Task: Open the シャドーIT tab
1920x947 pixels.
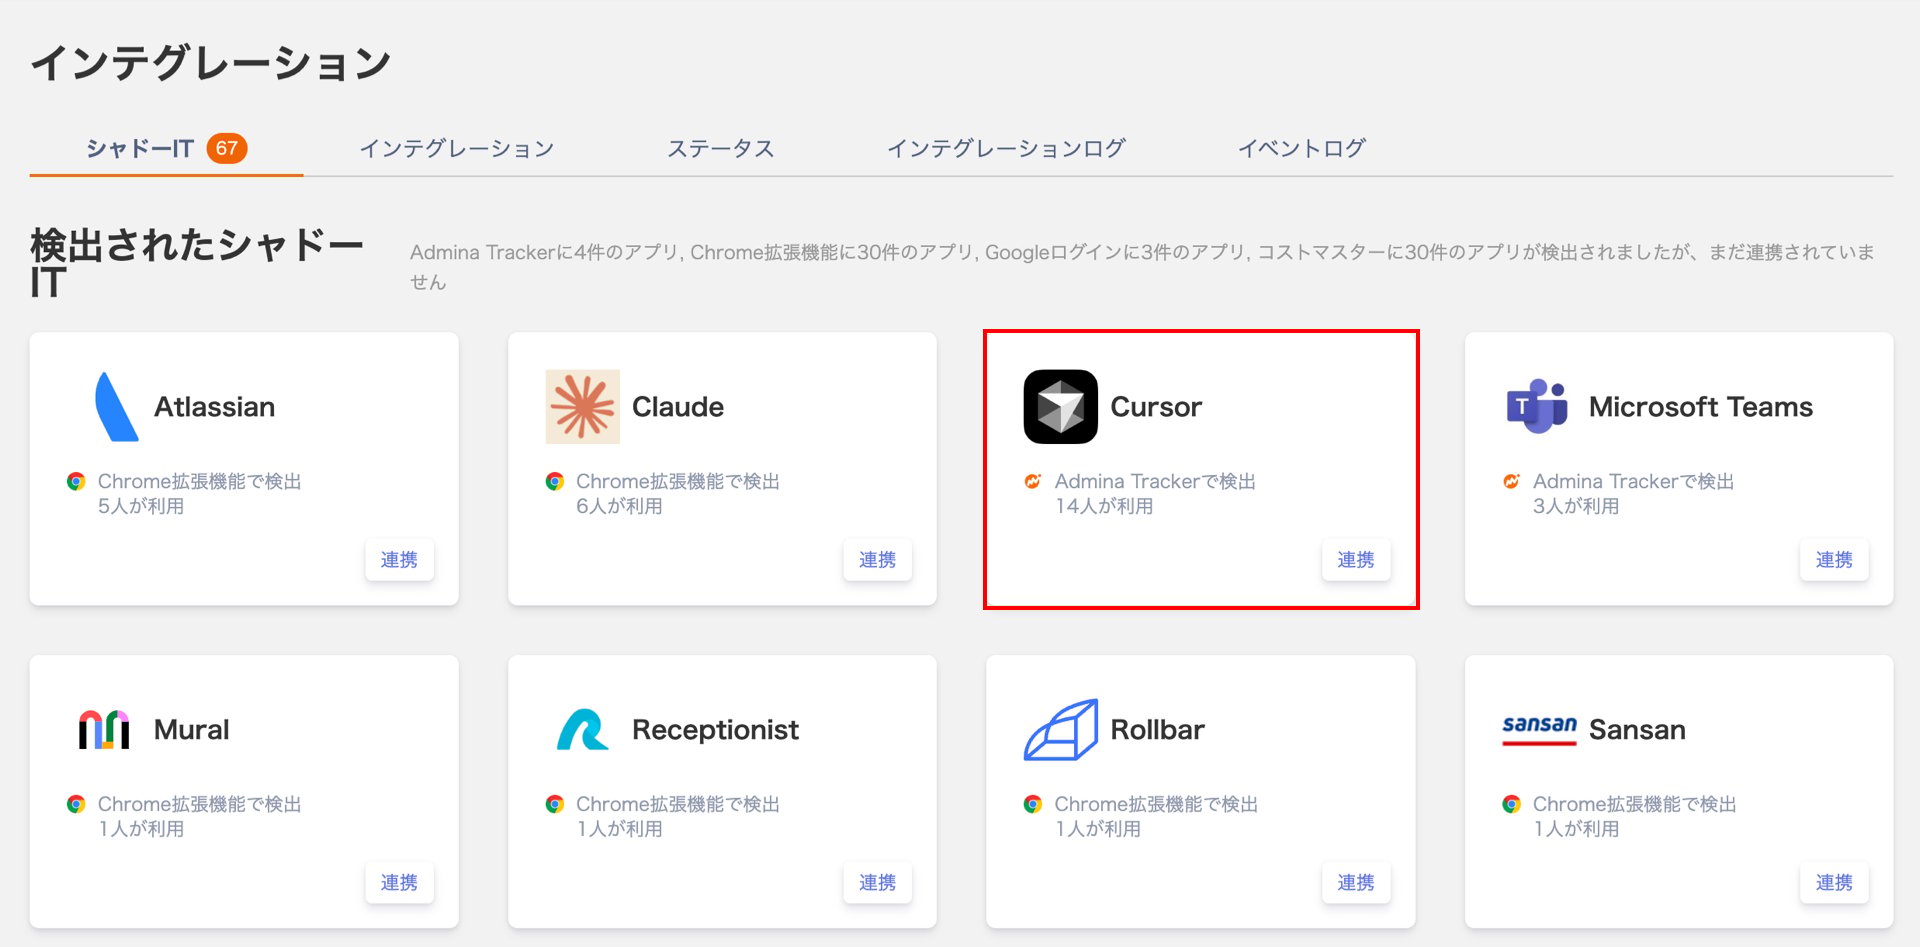Action: 166,149
